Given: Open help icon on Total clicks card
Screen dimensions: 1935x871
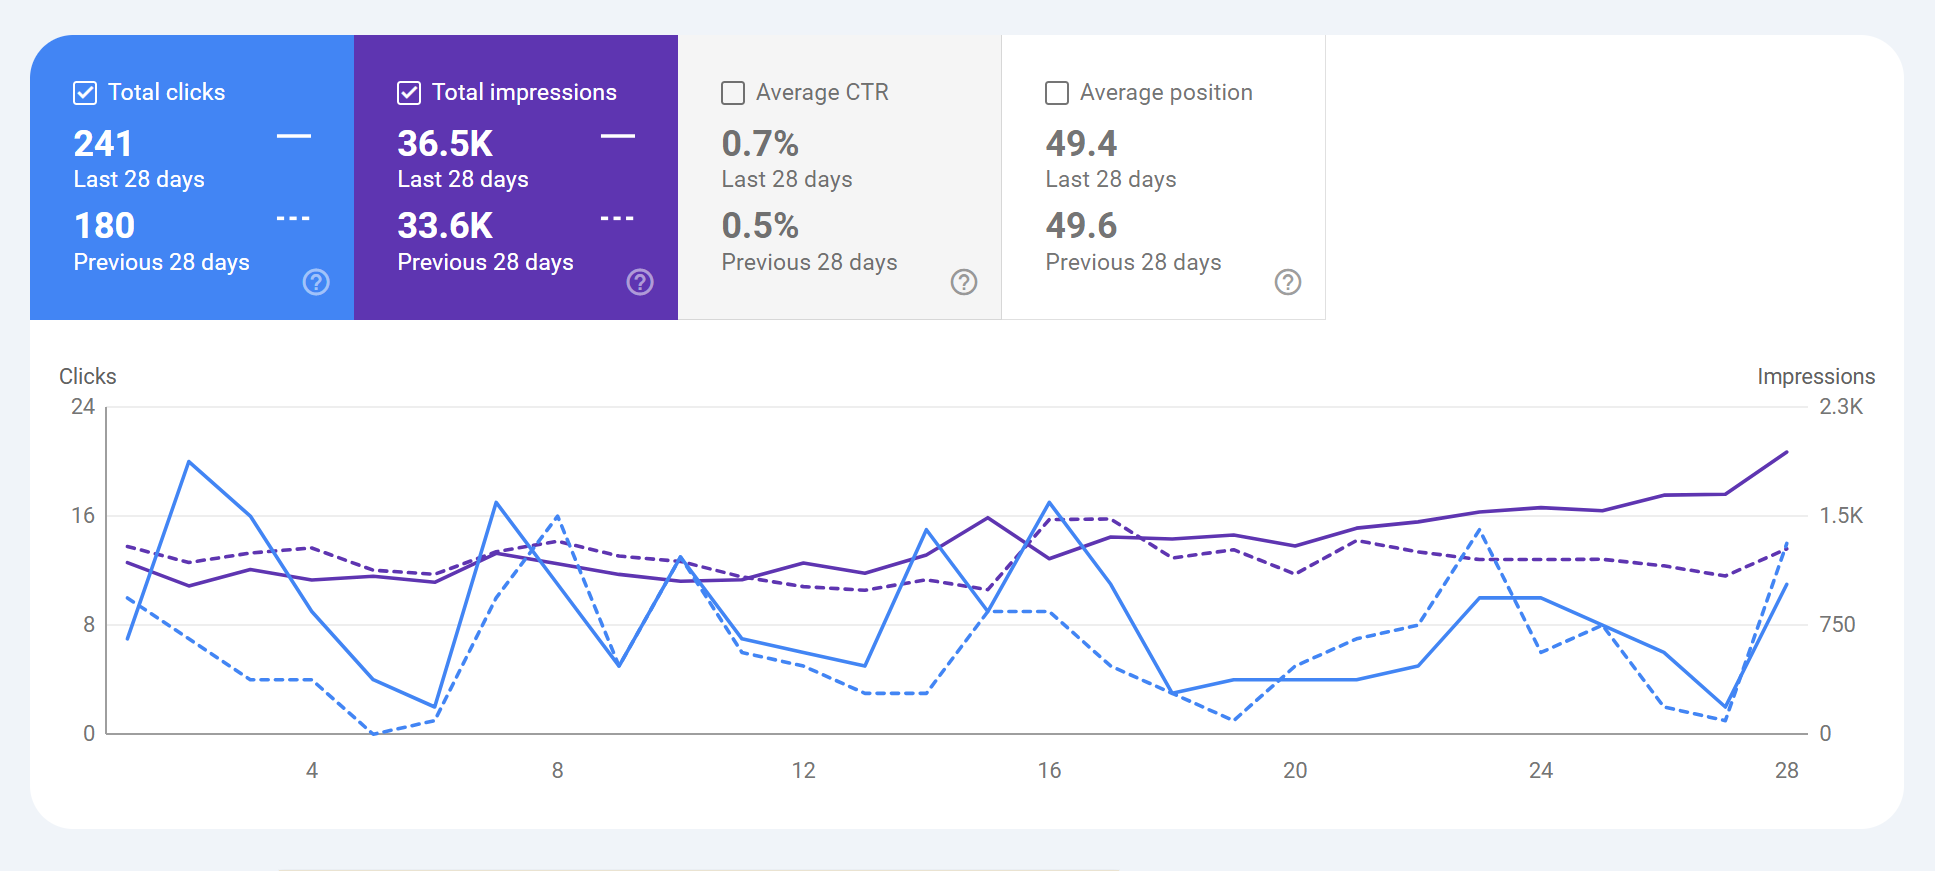Looking at the screenshot, I should click(x=316, y=282).
